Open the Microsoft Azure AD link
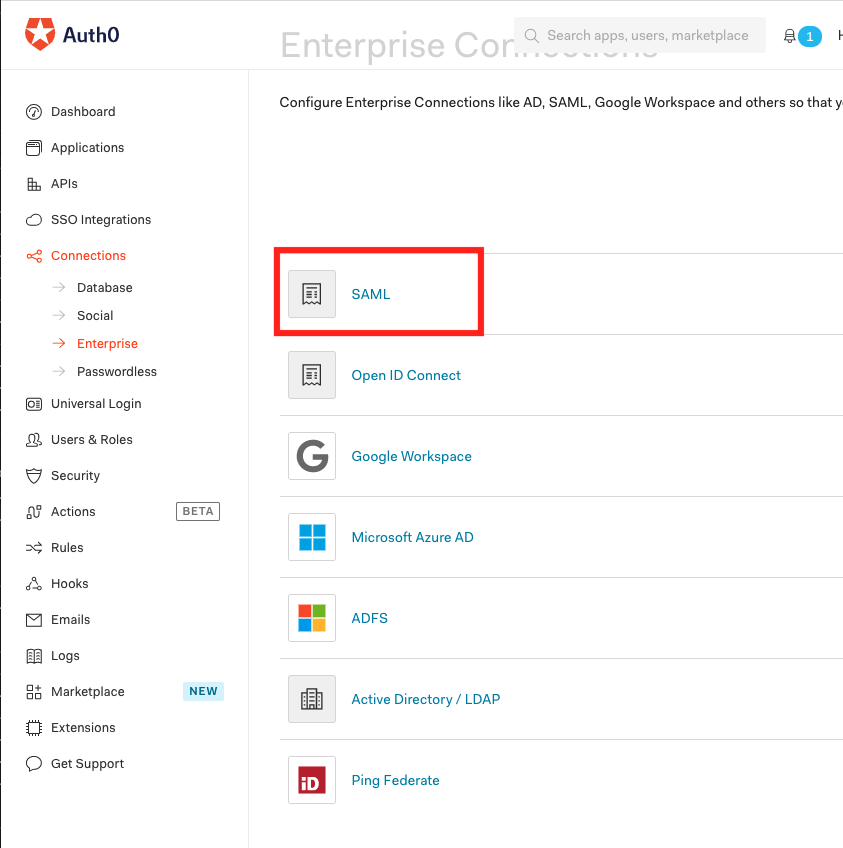The height and width of the screenshot is (848, 843). pyautogui.click(x=413, y=537)
